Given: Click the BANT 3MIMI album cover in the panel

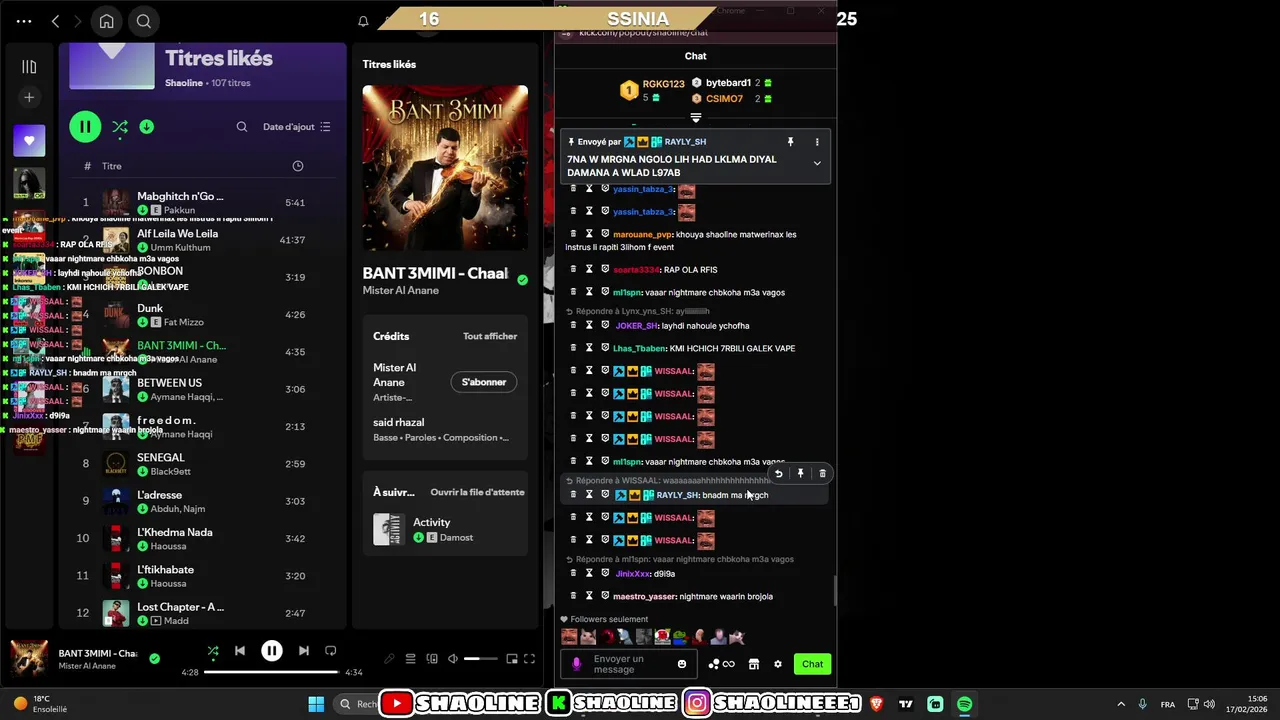Looking at the screenshot, I should (x=445, y=168).
